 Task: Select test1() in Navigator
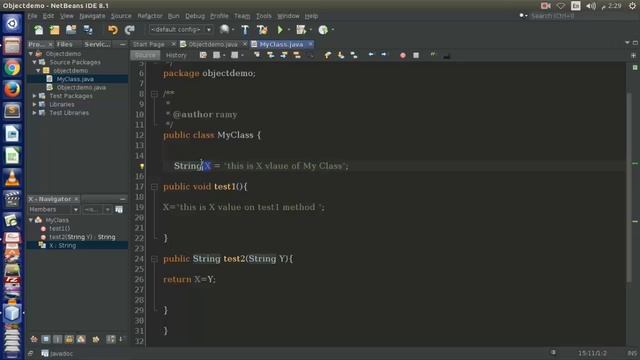60,229
